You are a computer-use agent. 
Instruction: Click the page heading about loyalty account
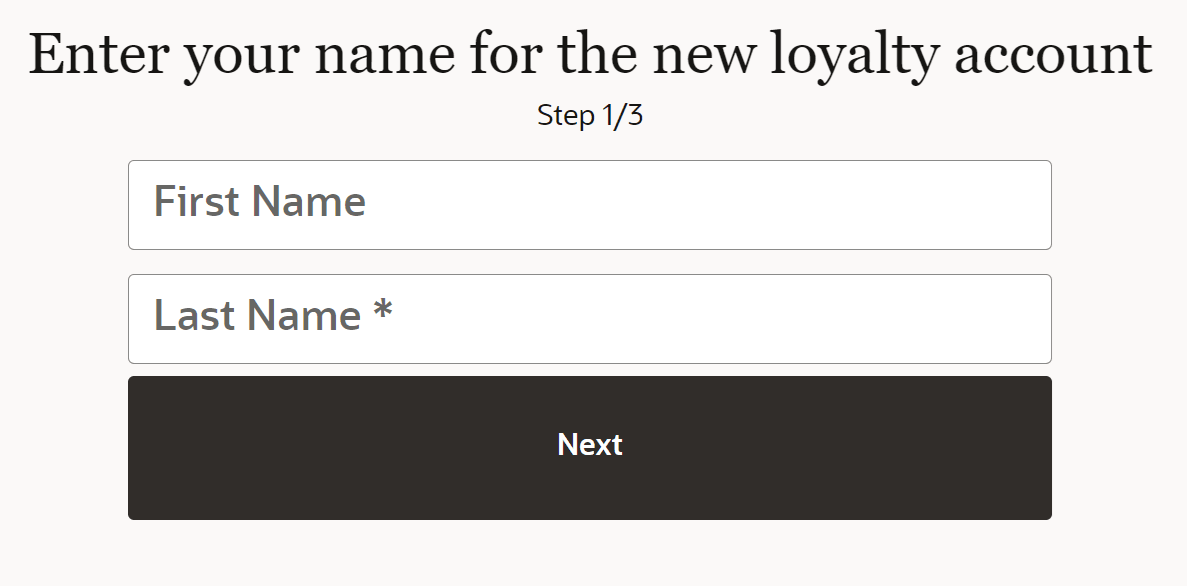click(590, 54)
